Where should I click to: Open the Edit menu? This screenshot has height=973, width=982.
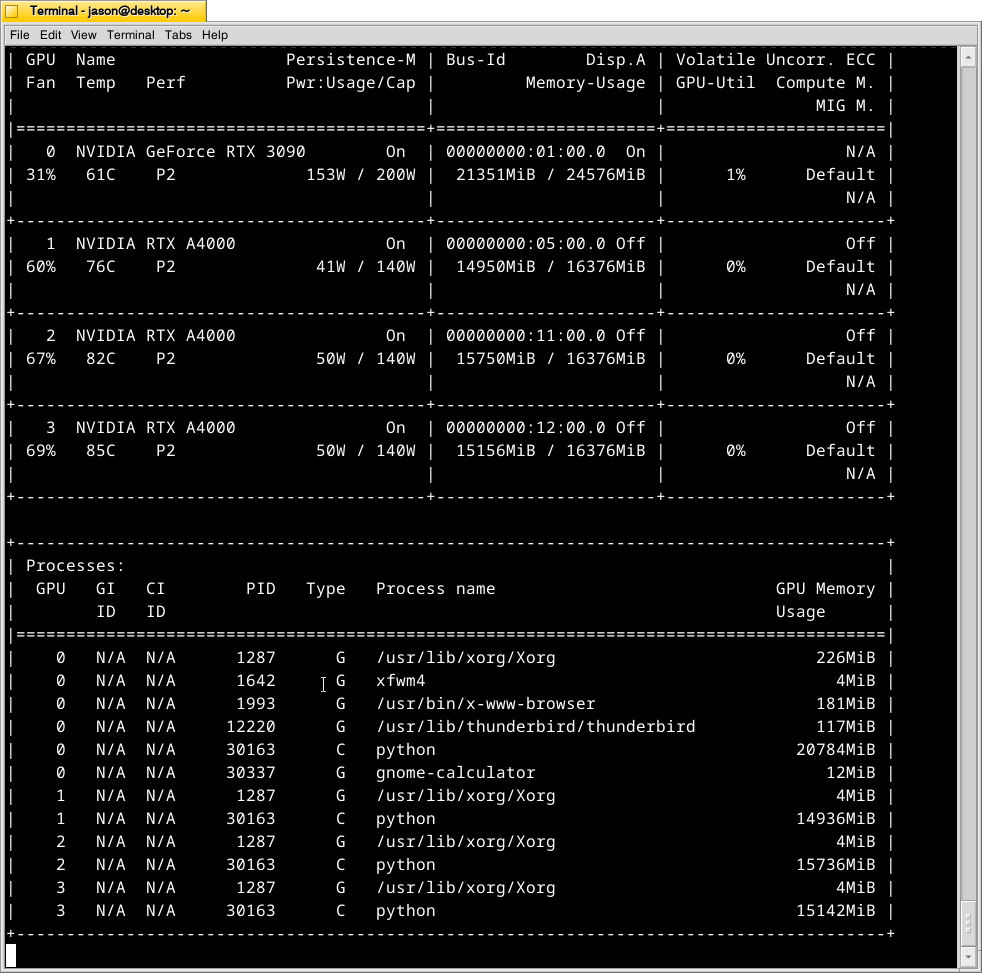pyautogui.click(x=50, y=35)
